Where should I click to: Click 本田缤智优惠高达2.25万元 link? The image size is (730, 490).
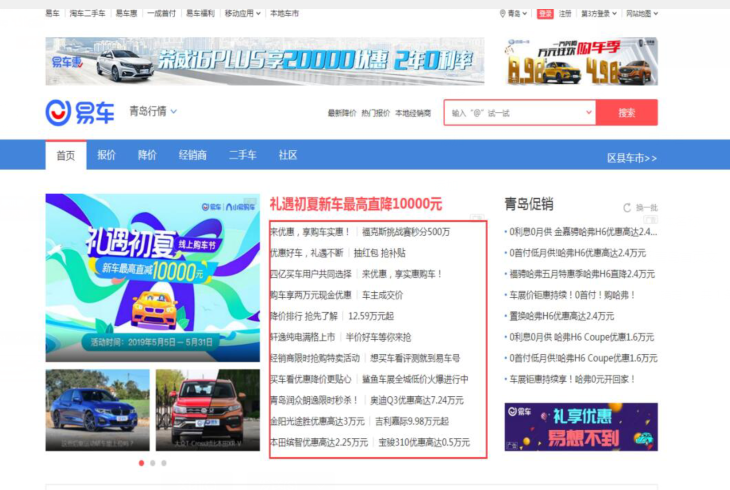[319, 442]
